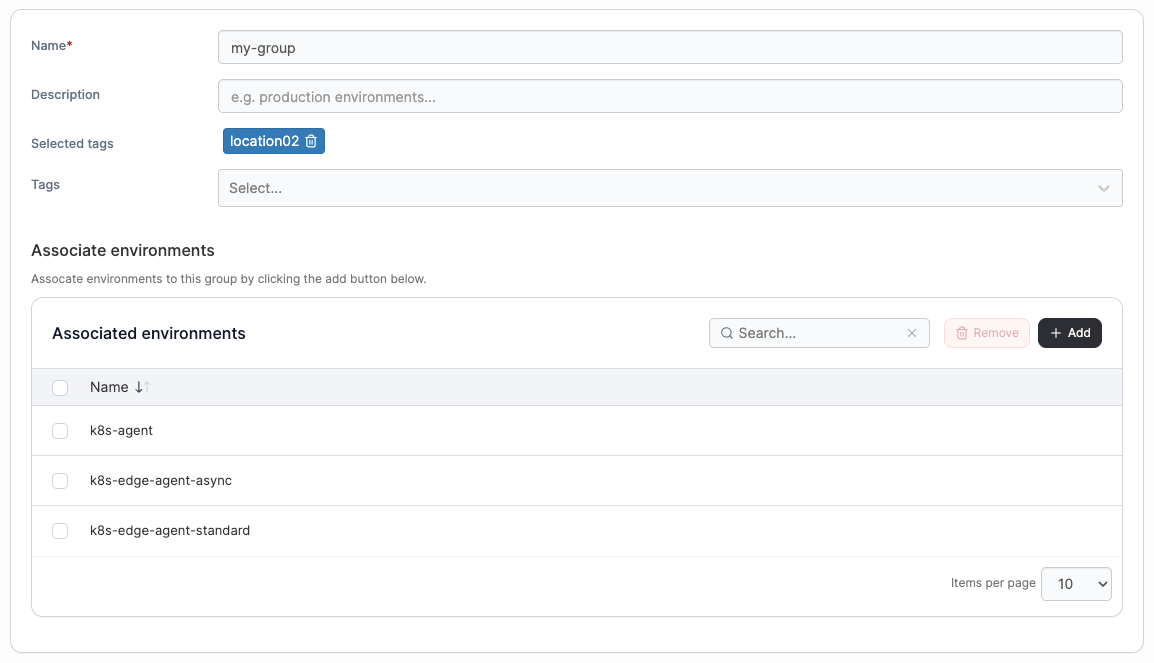1154x663 pixels.
Task: Check the k8s-agent row checkbox
Action: pyautogui.click(x=60, y=431)
